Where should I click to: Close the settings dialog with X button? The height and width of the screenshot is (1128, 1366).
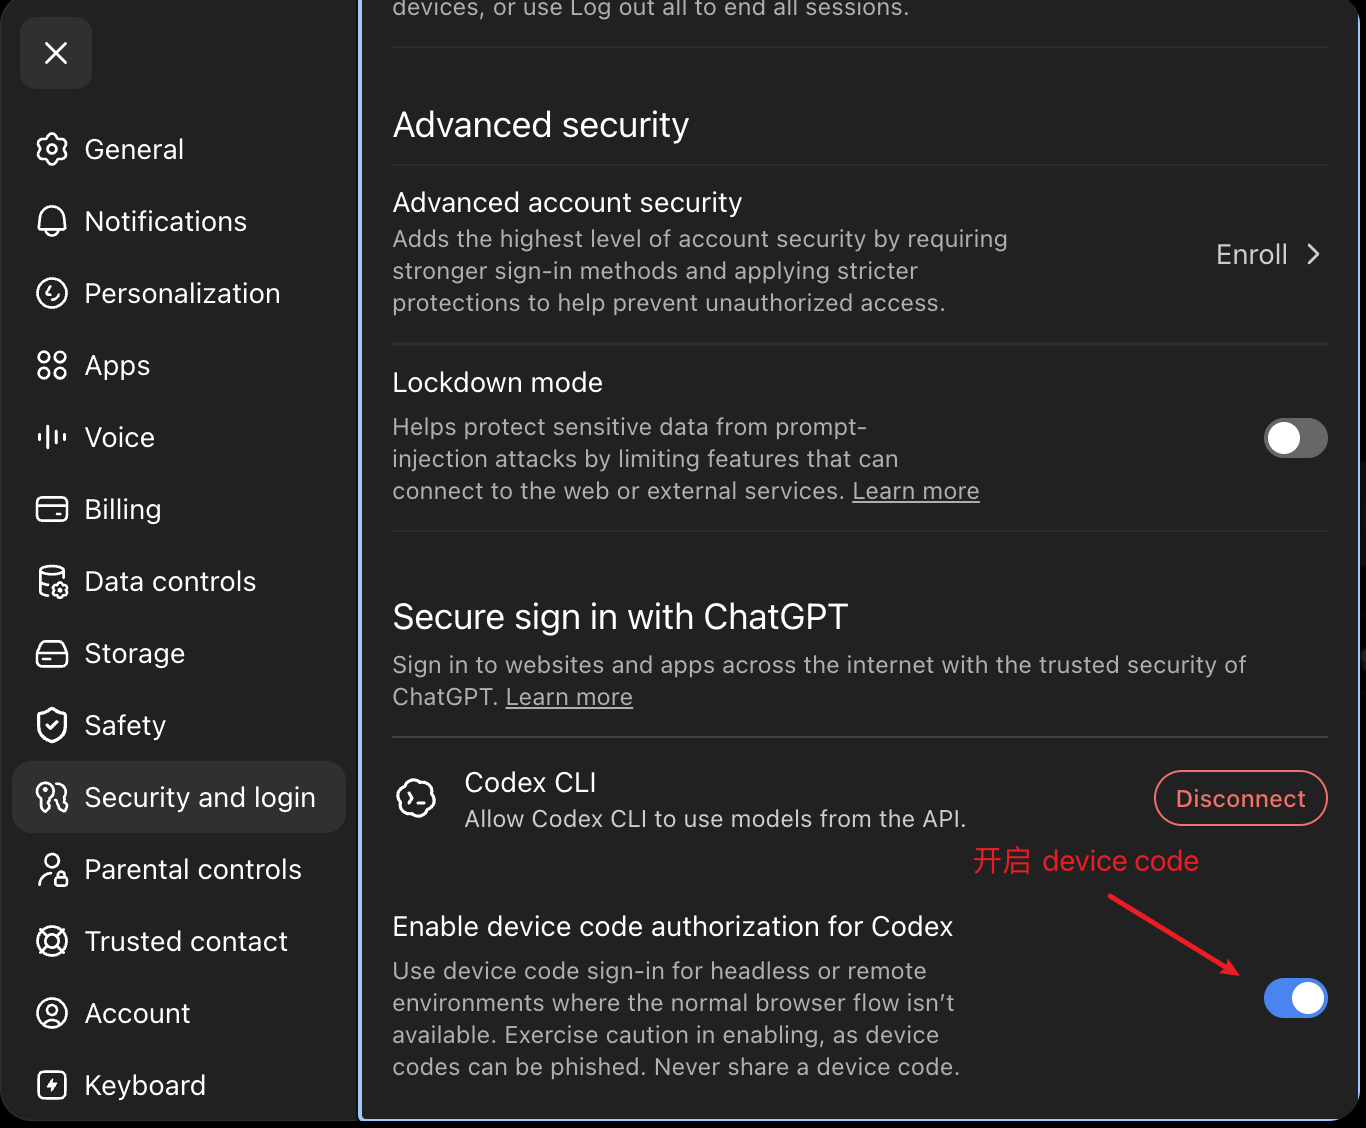pyautogui.click(x=56, y=53)
